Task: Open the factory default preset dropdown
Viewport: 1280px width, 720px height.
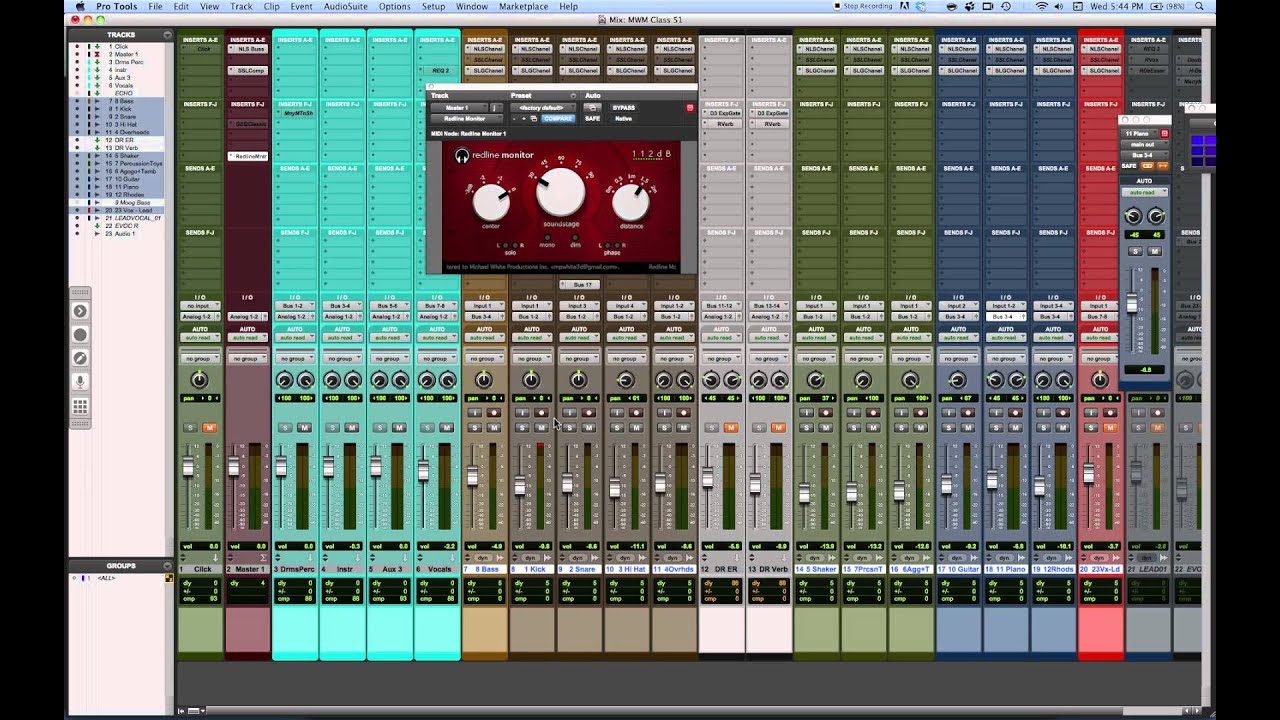Action: (543, 107)
